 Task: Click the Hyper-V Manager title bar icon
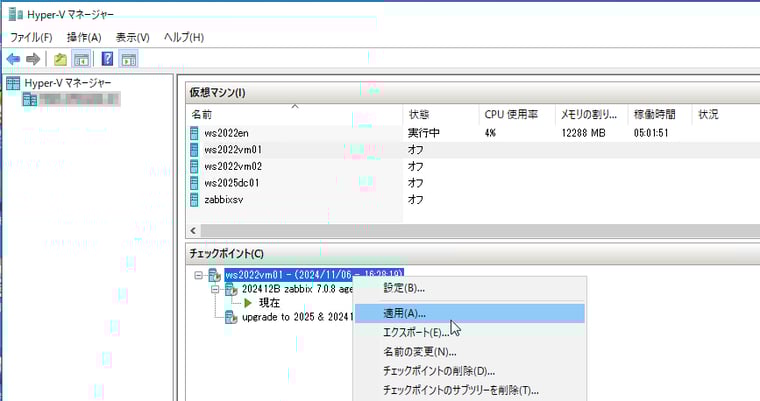[16, 14]
